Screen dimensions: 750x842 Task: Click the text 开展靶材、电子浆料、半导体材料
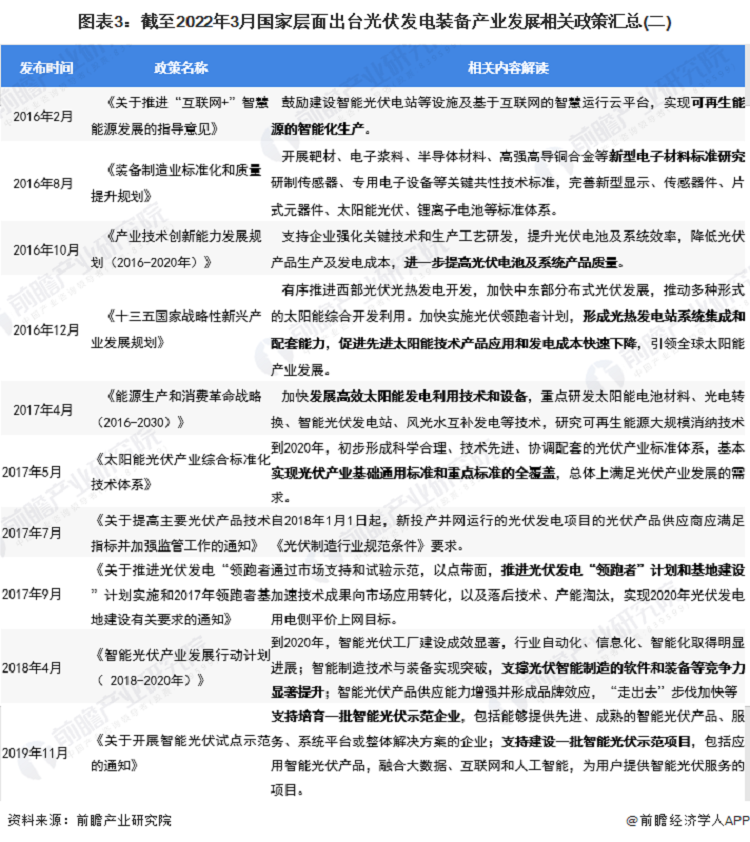pos(383,156)
